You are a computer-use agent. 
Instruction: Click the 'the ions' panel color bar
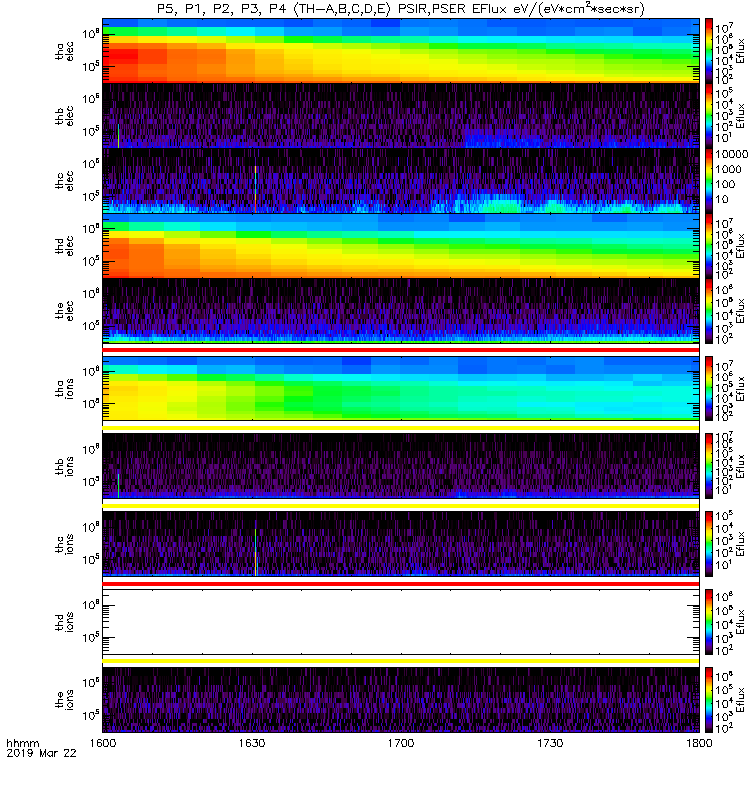point(709,700)
